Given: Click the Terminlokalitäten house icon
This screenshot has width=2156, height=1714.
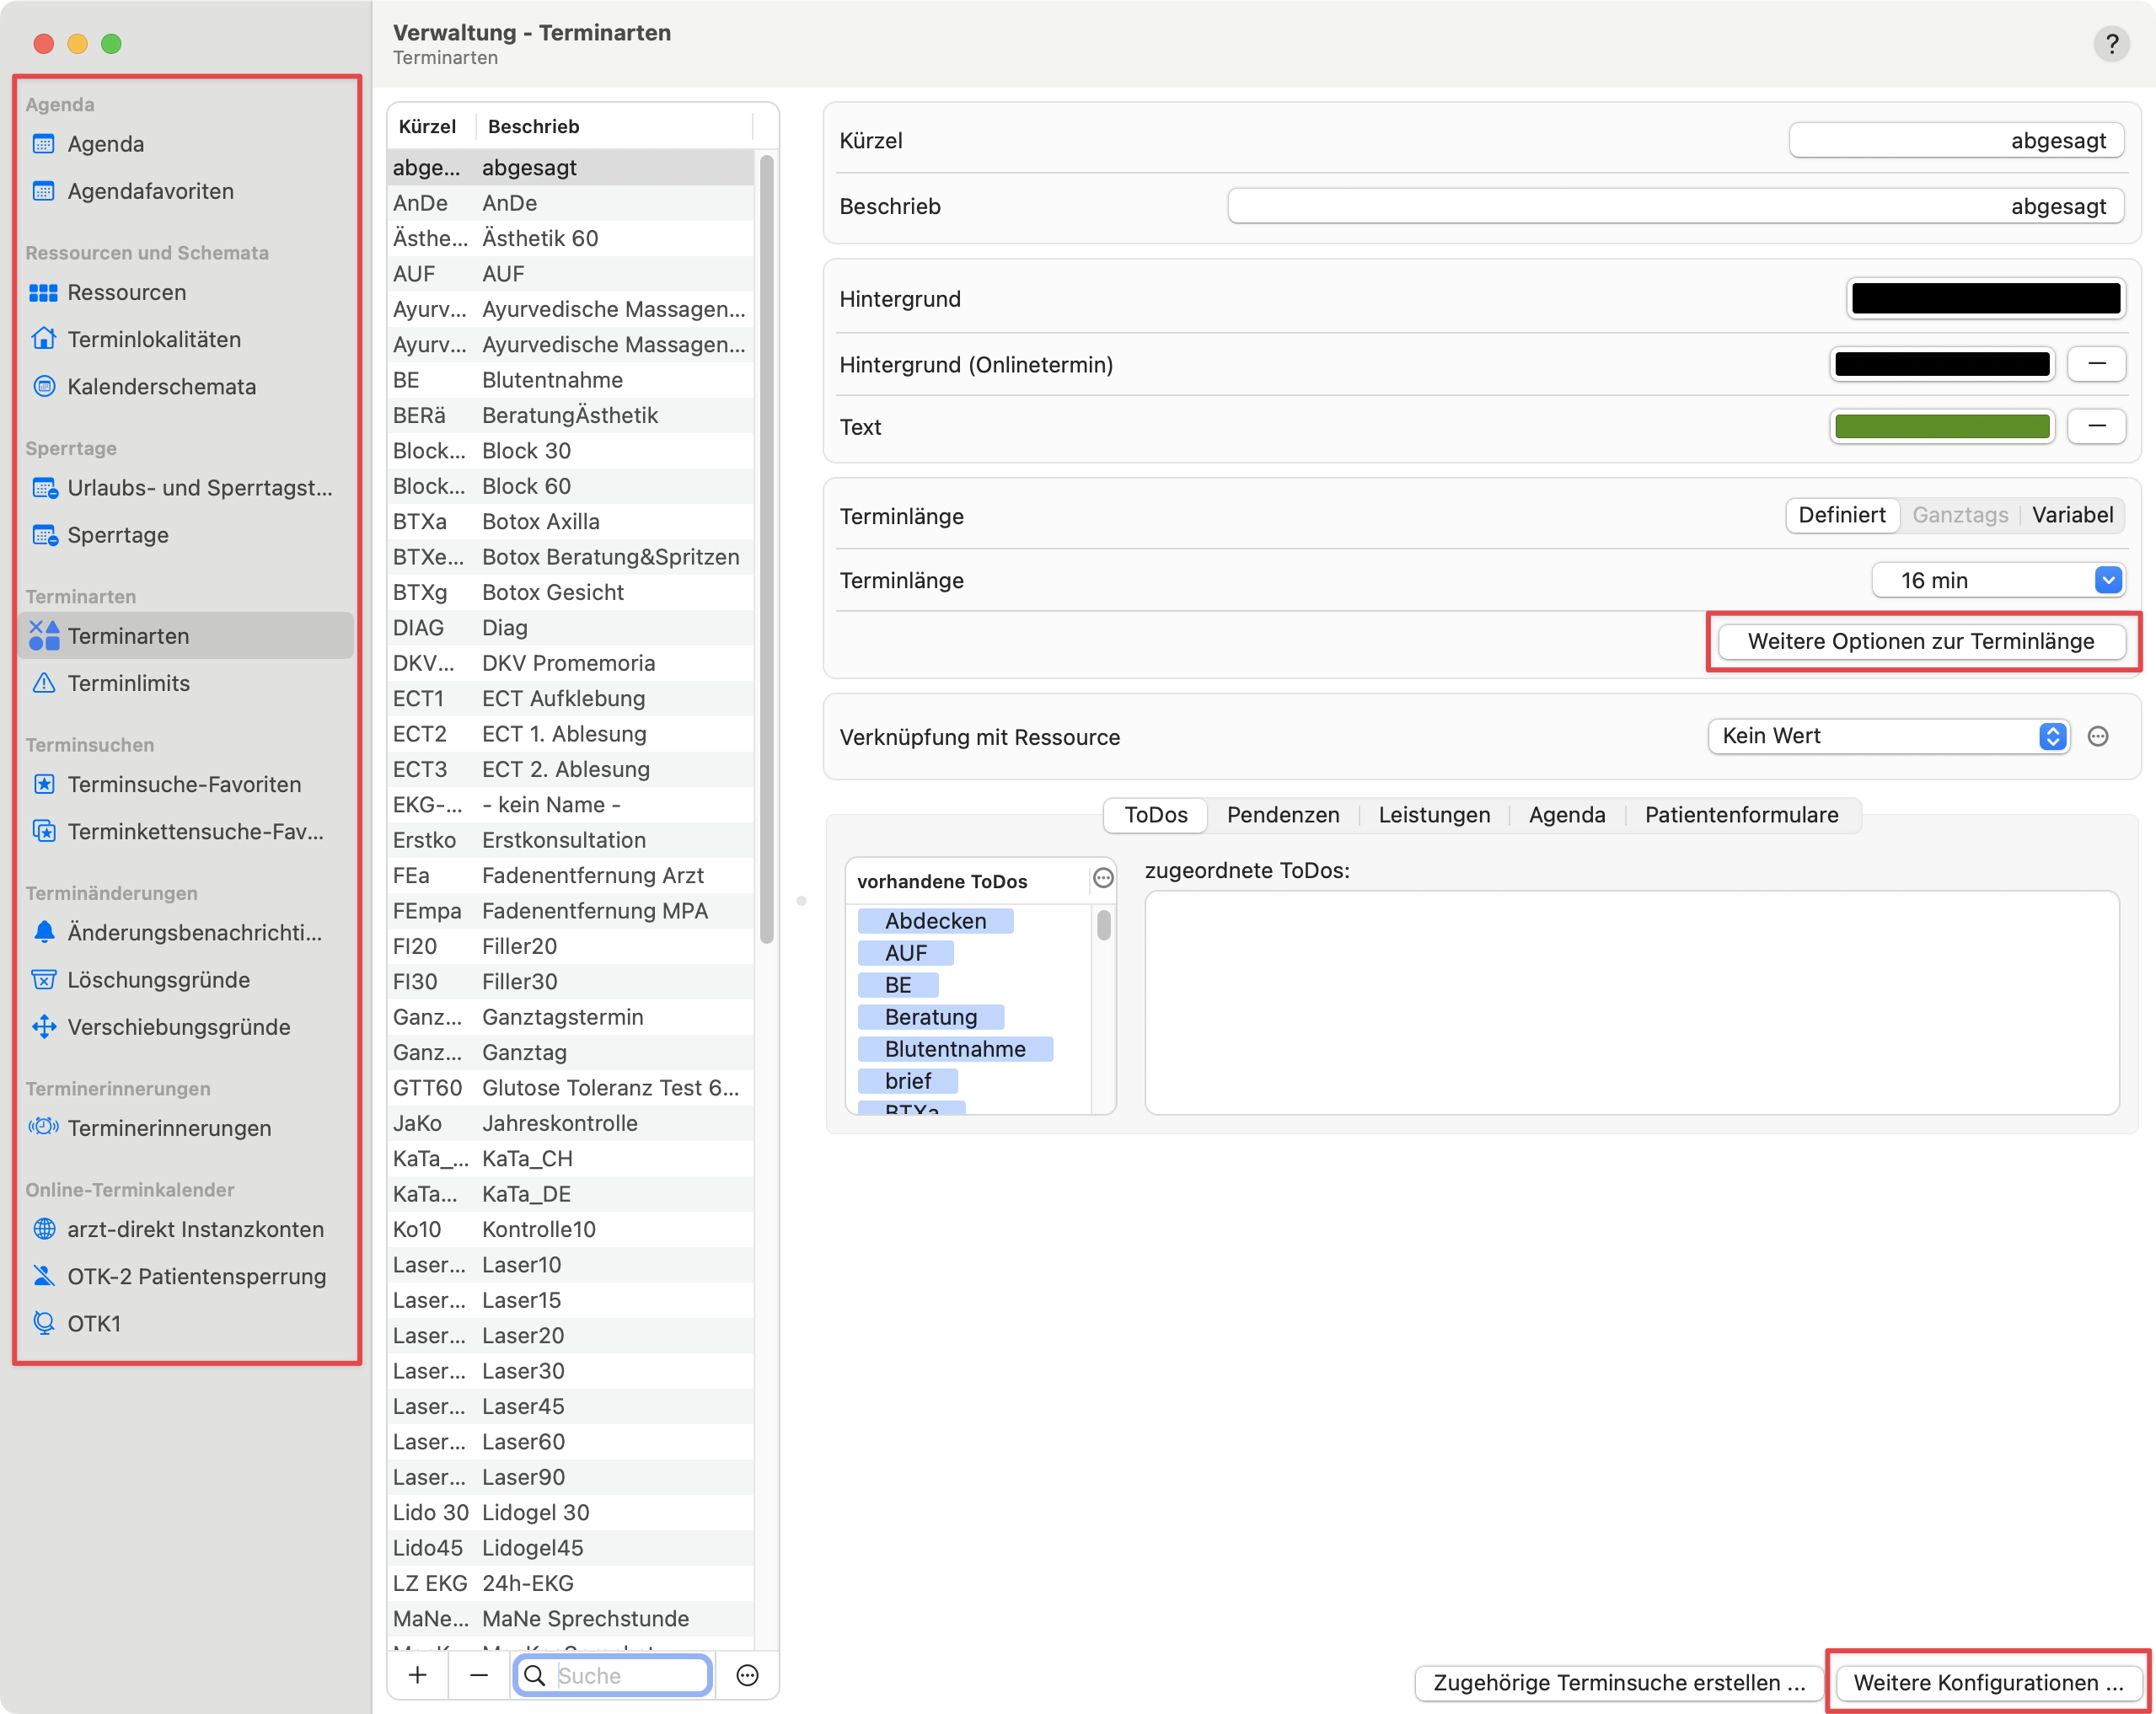Looking at the screenshot, I should pos(43,339).
